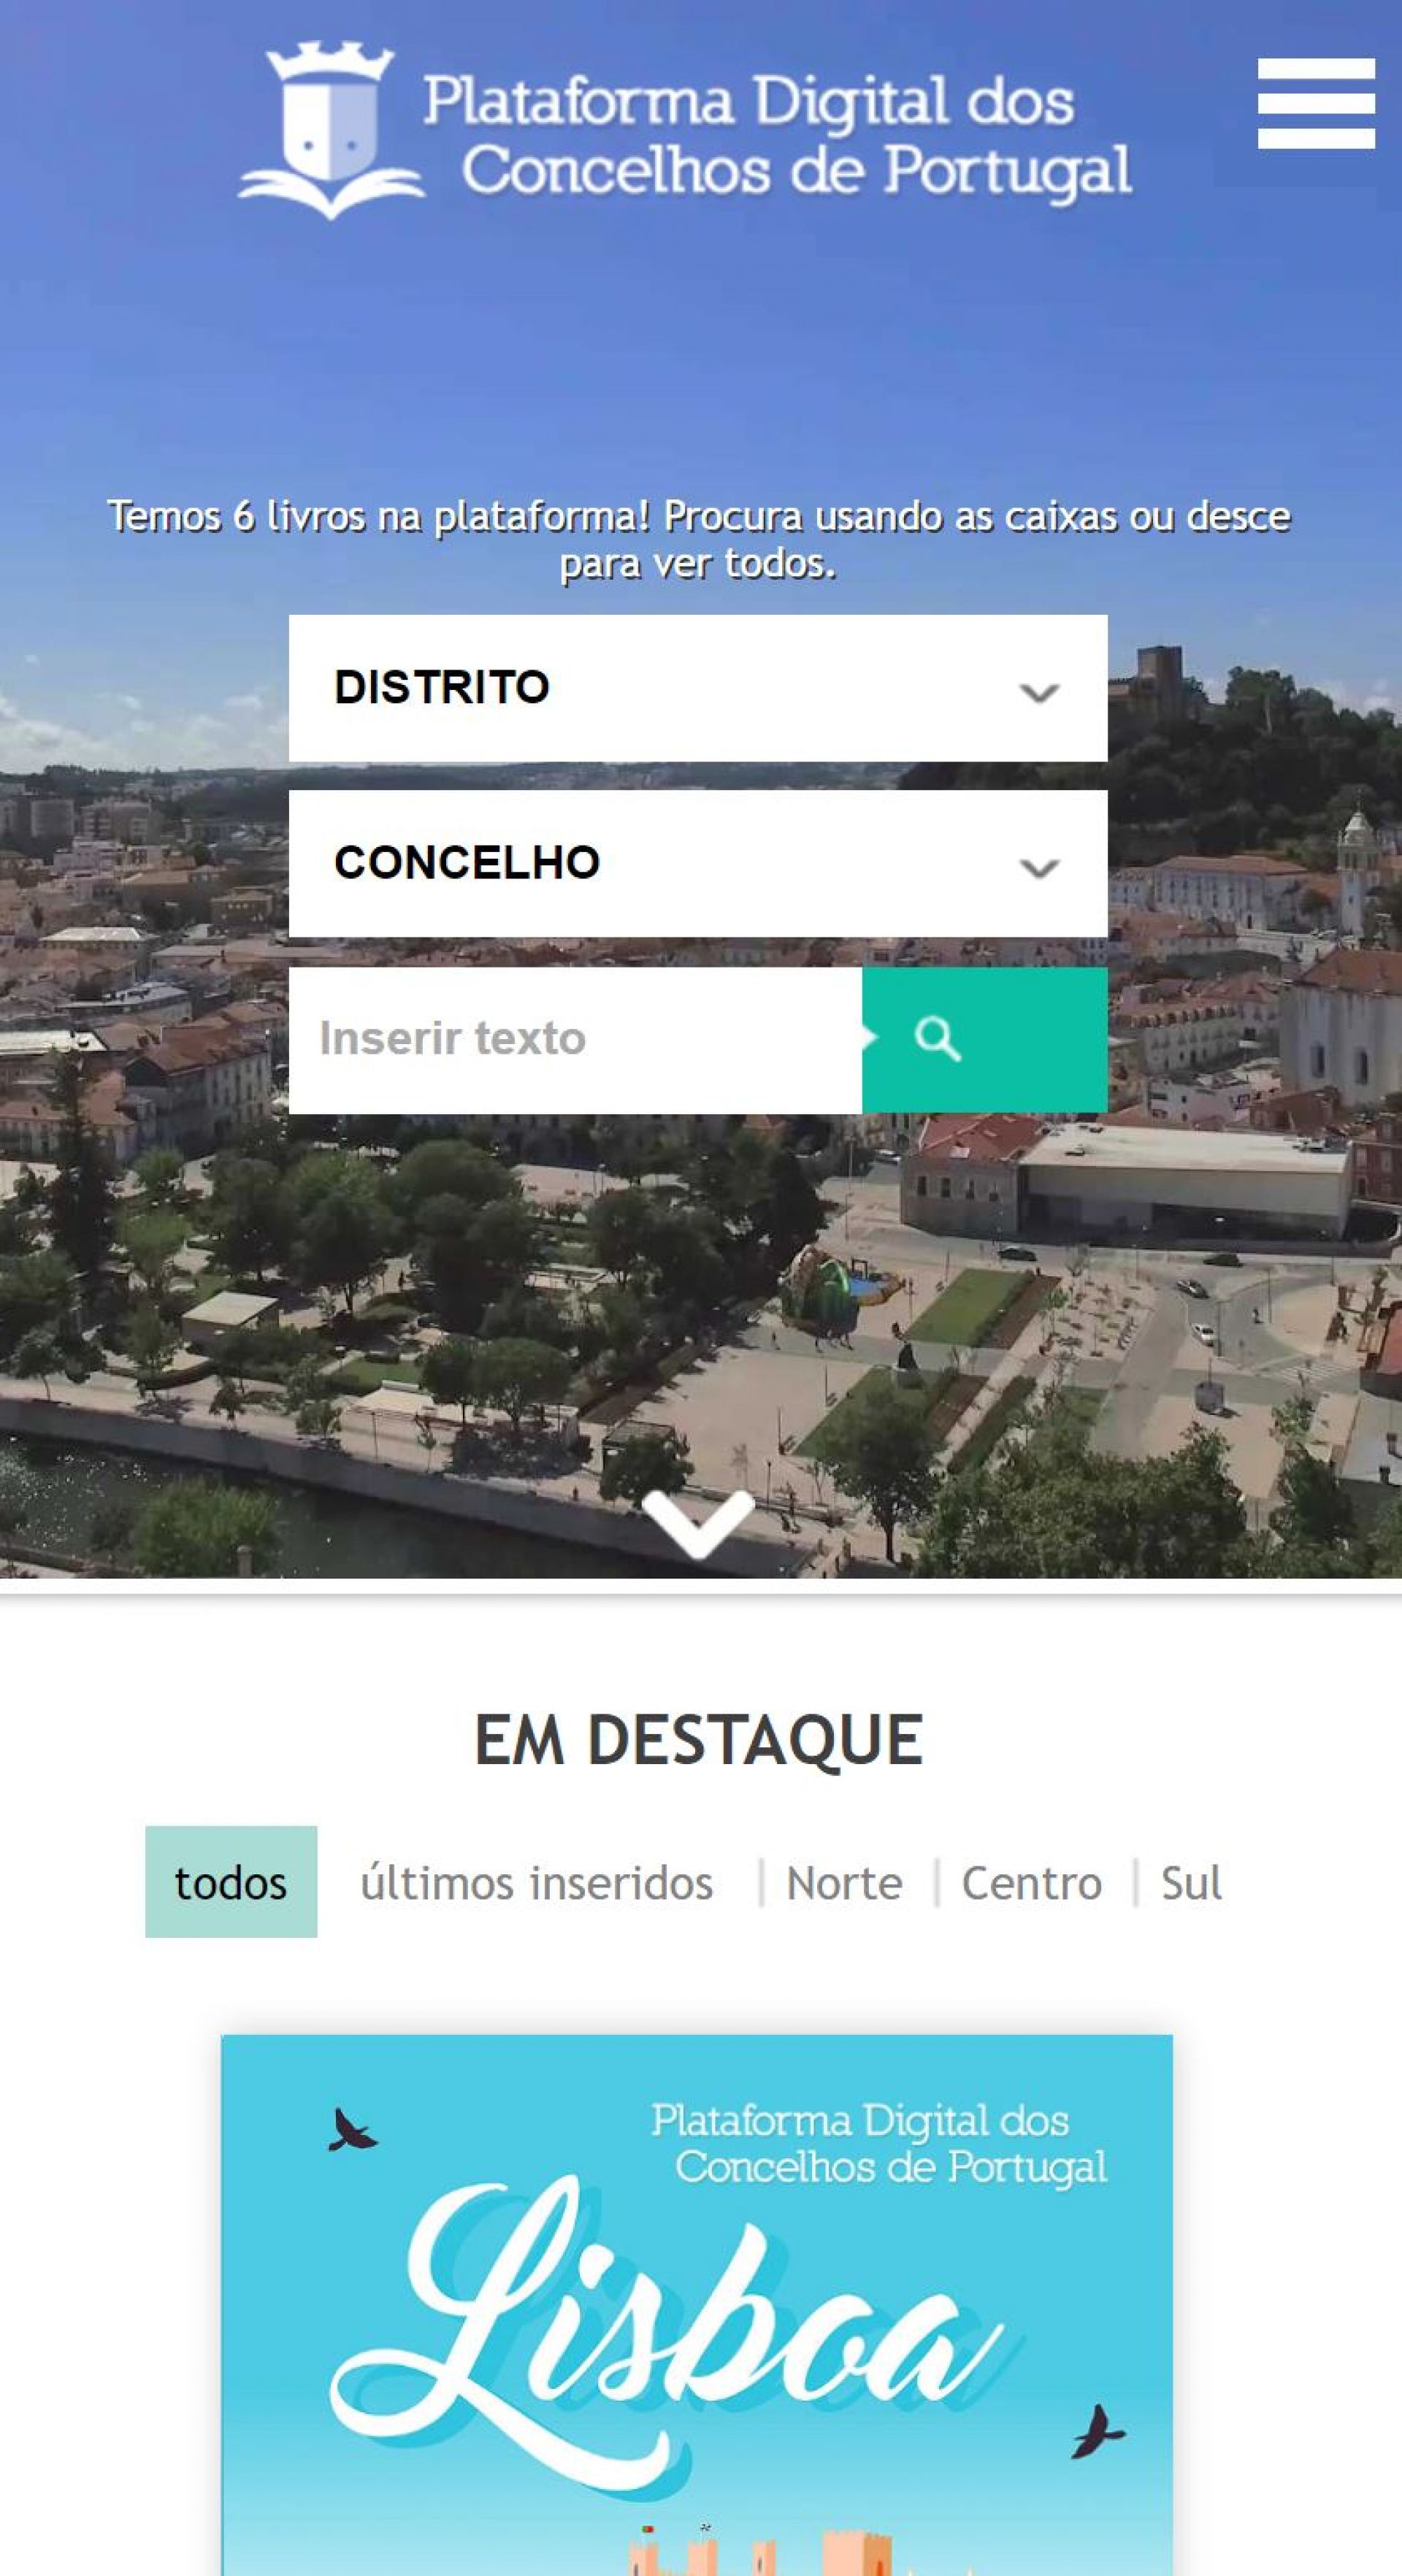Switch to 'últimos inseridos' filter

pos(536,1884)
